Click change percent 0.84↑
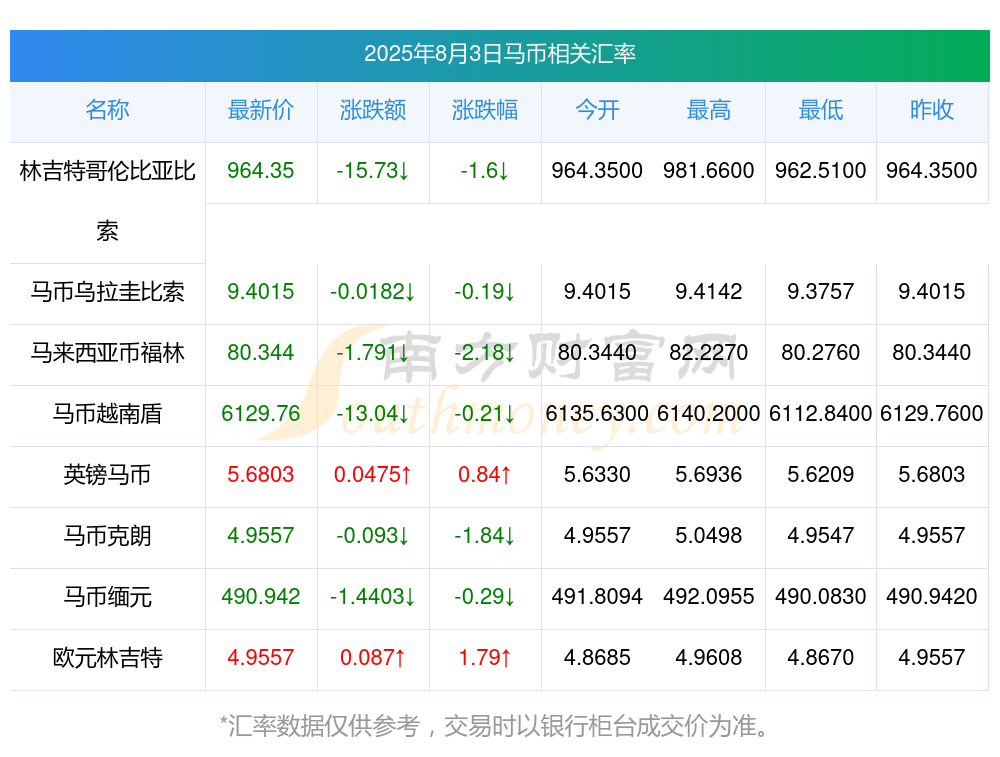The width and height of the screenshot is (1000, 757). [485, 474]
